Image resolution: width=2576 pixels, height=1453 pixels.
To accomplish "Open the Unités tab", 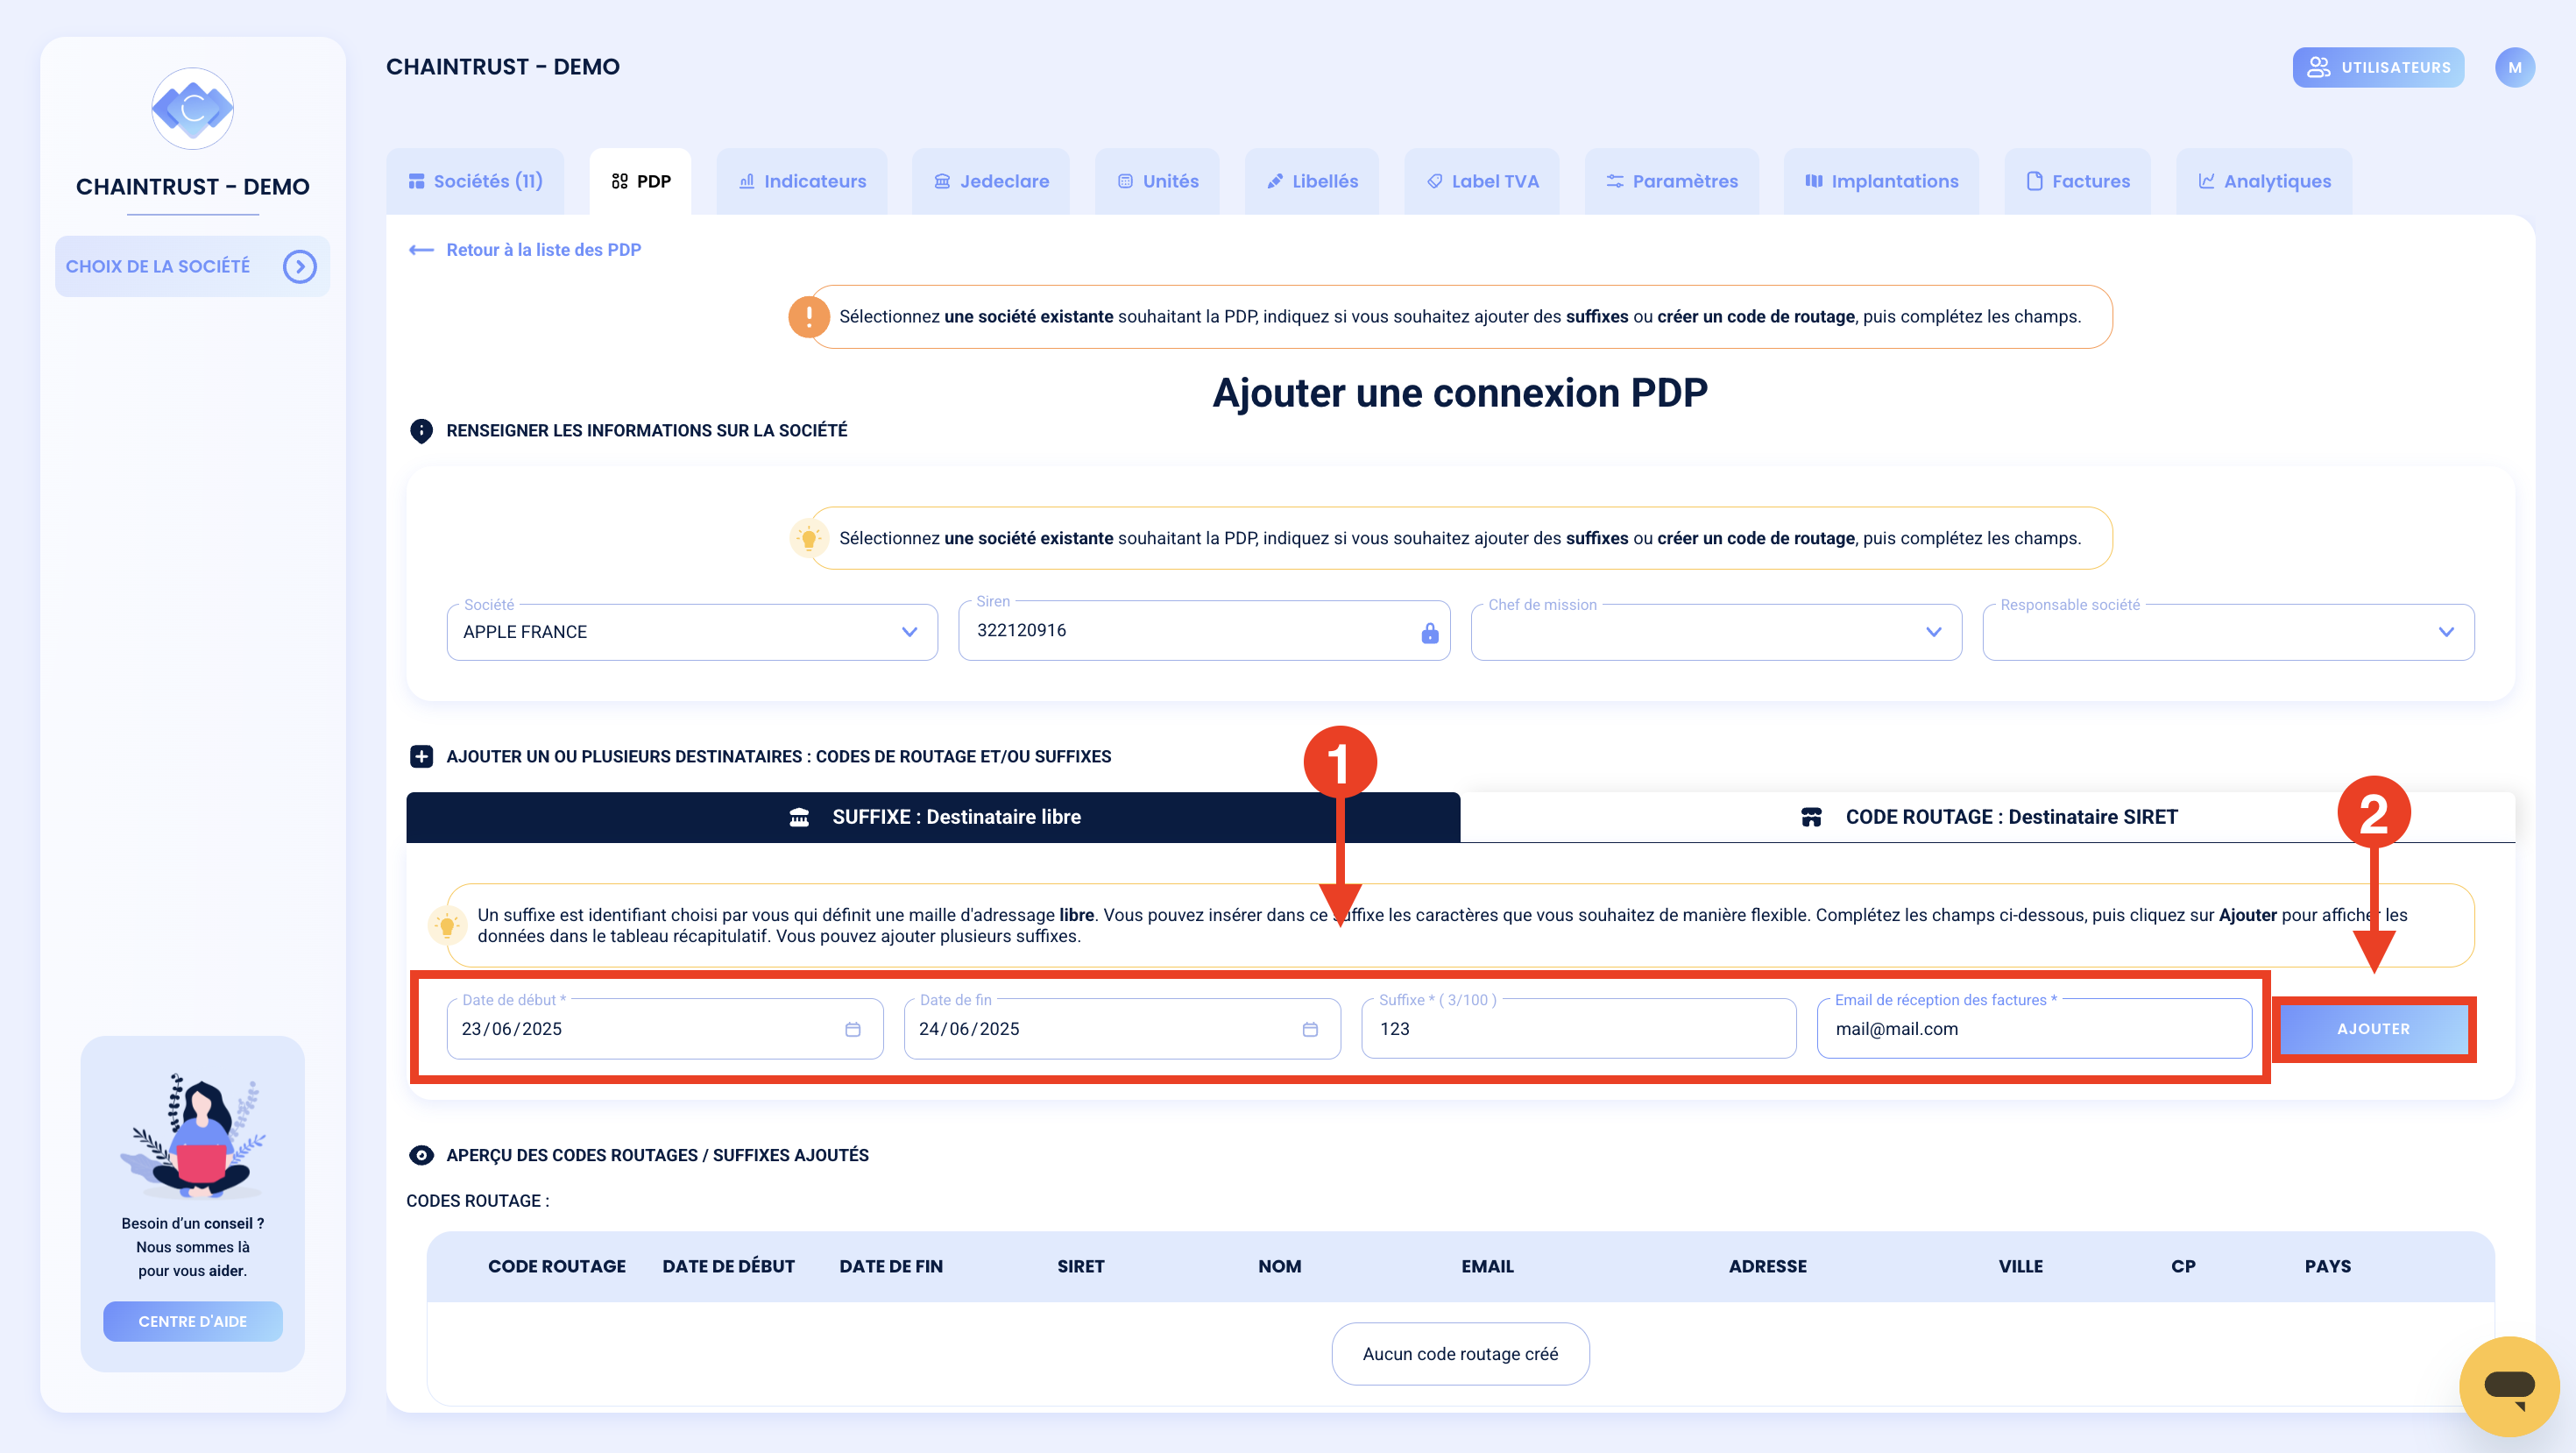I will pyautogui.click(x=1157, y=181).
